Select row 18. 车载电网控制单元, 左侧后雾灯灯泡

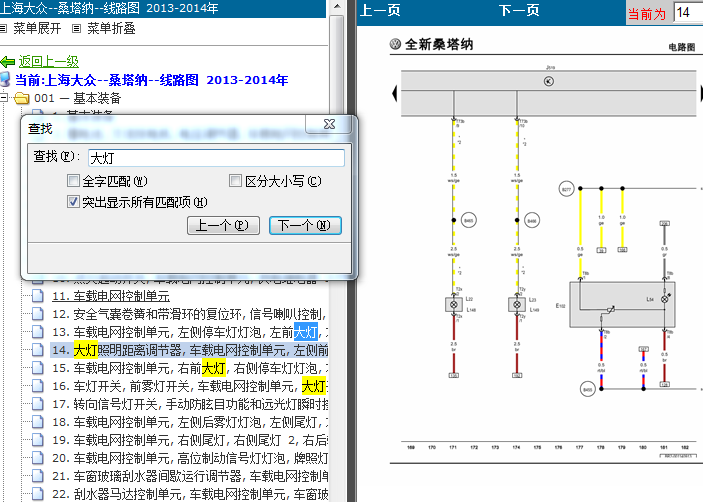click(189, 422)
